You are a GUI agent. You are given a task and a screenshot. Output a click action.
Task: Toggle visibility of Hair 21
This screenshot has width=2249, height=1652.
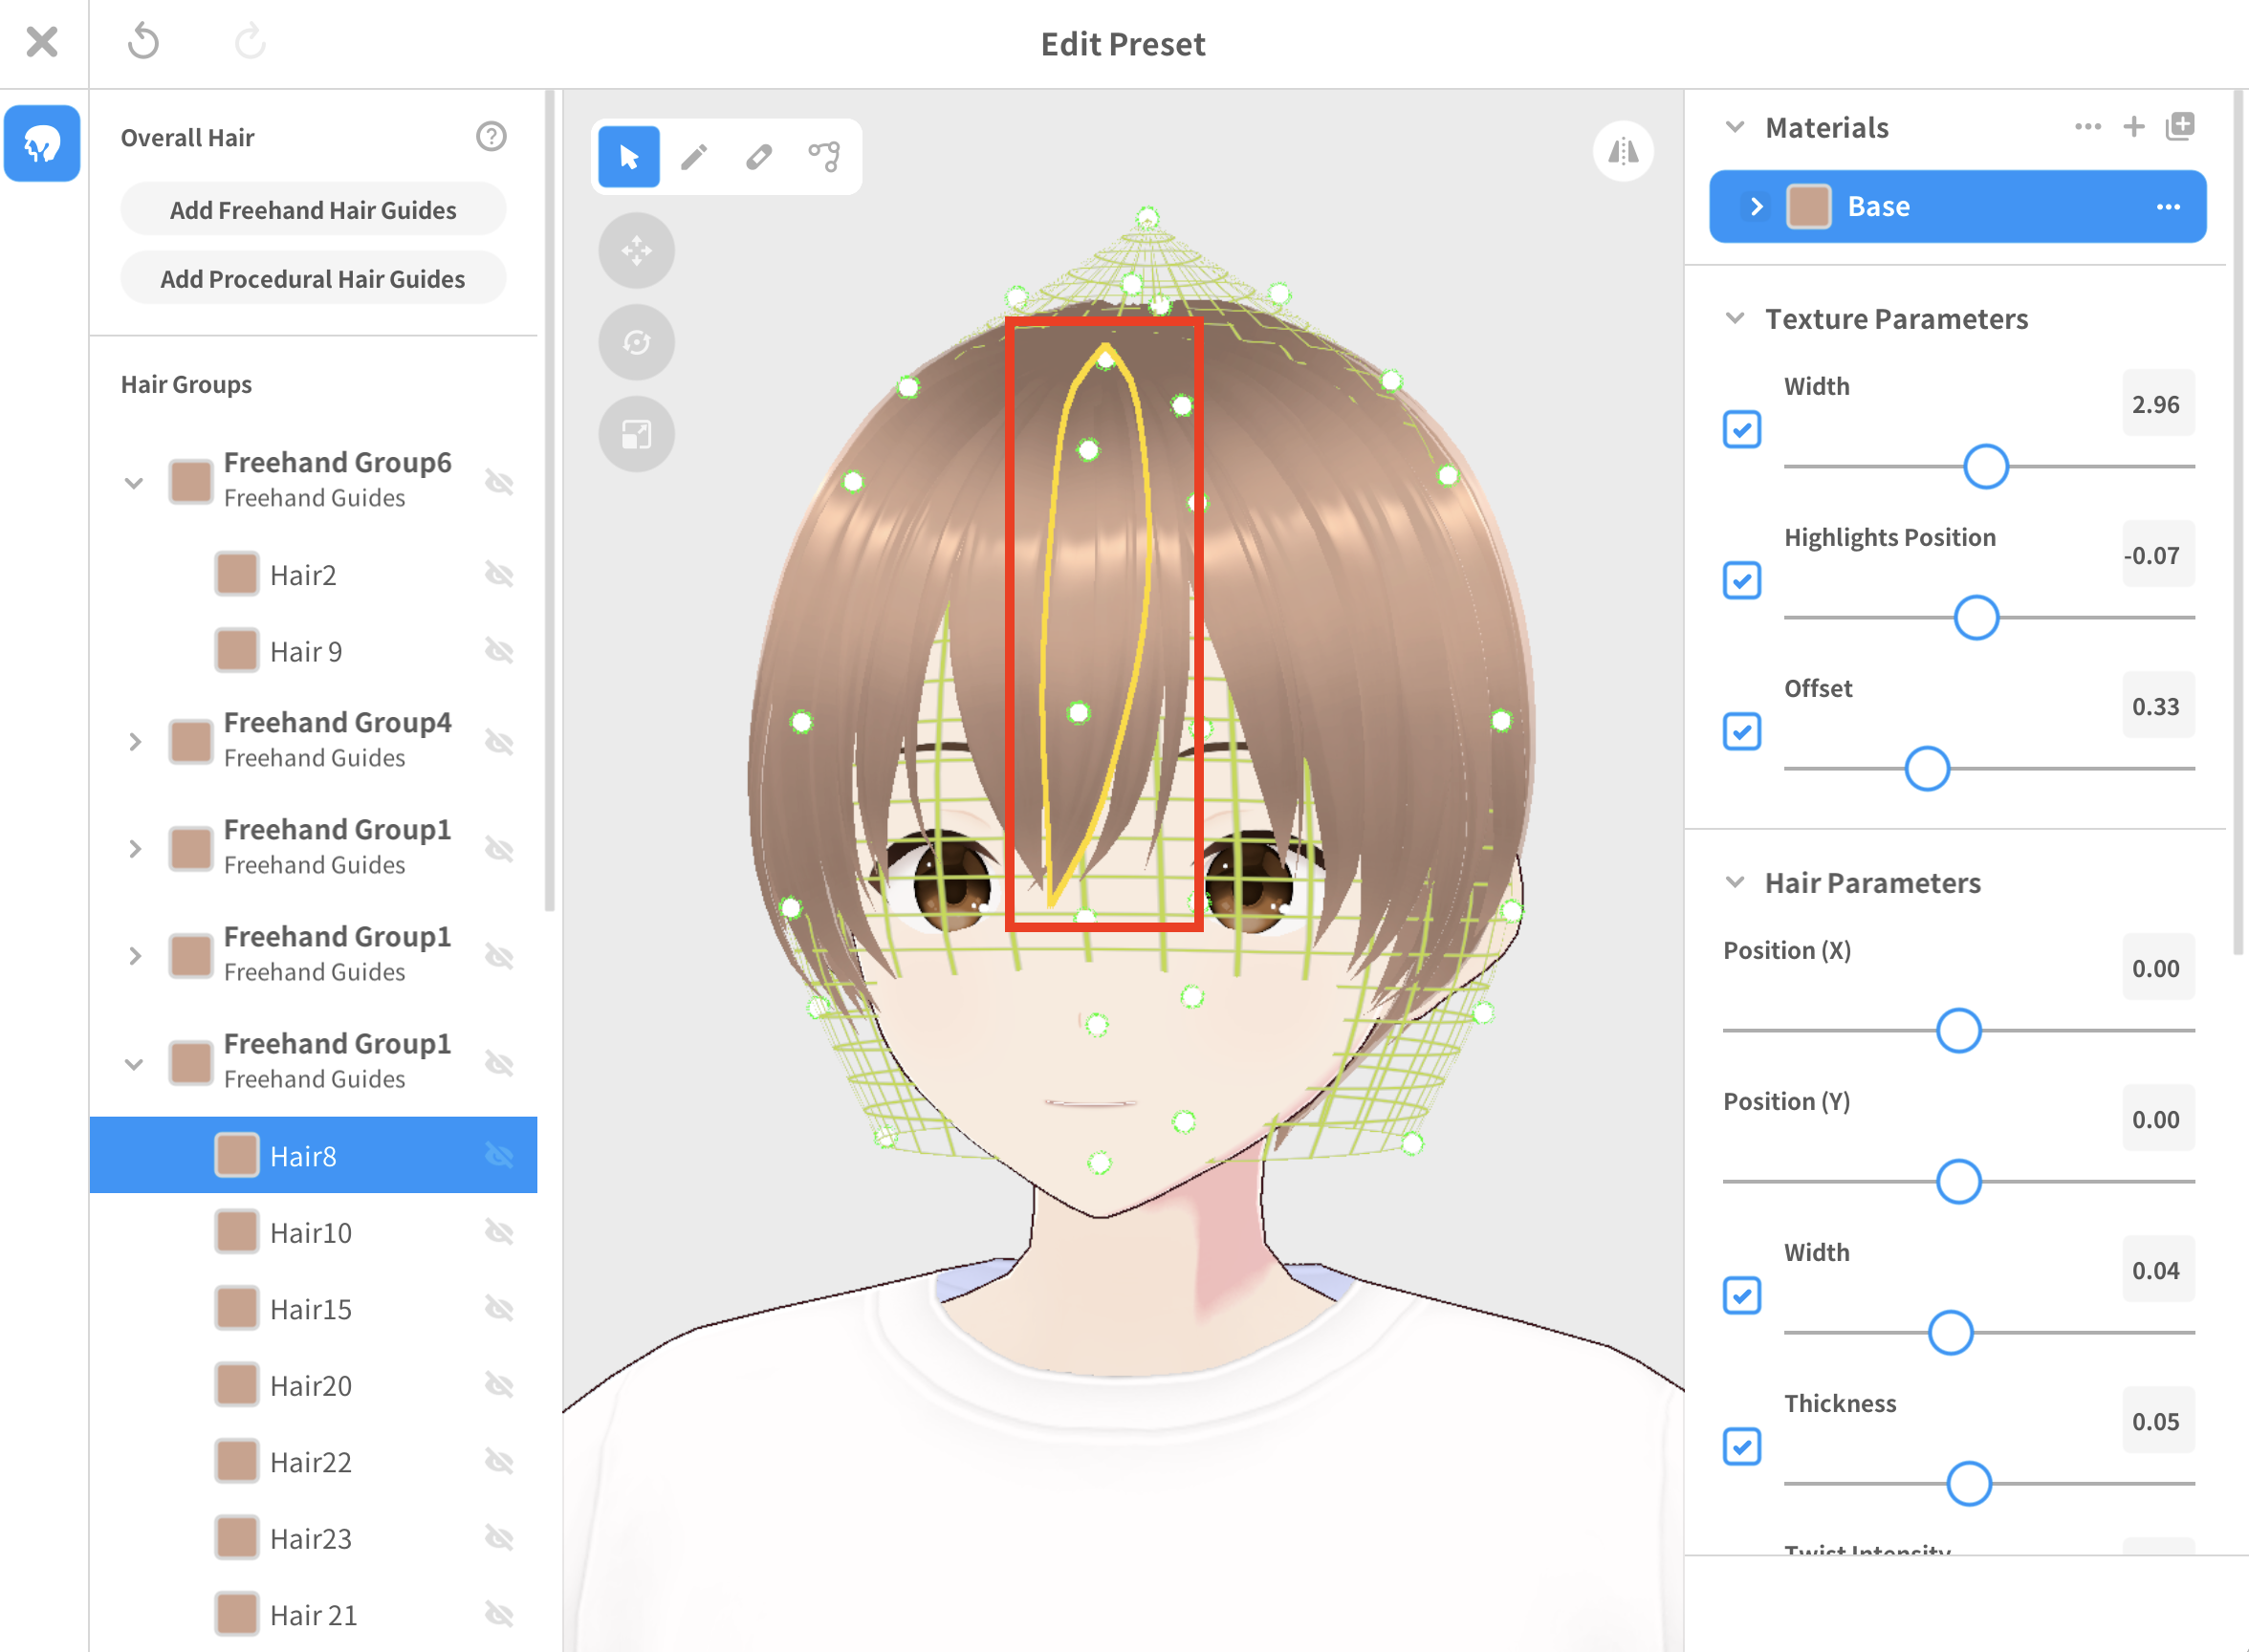coord(499,1614)
